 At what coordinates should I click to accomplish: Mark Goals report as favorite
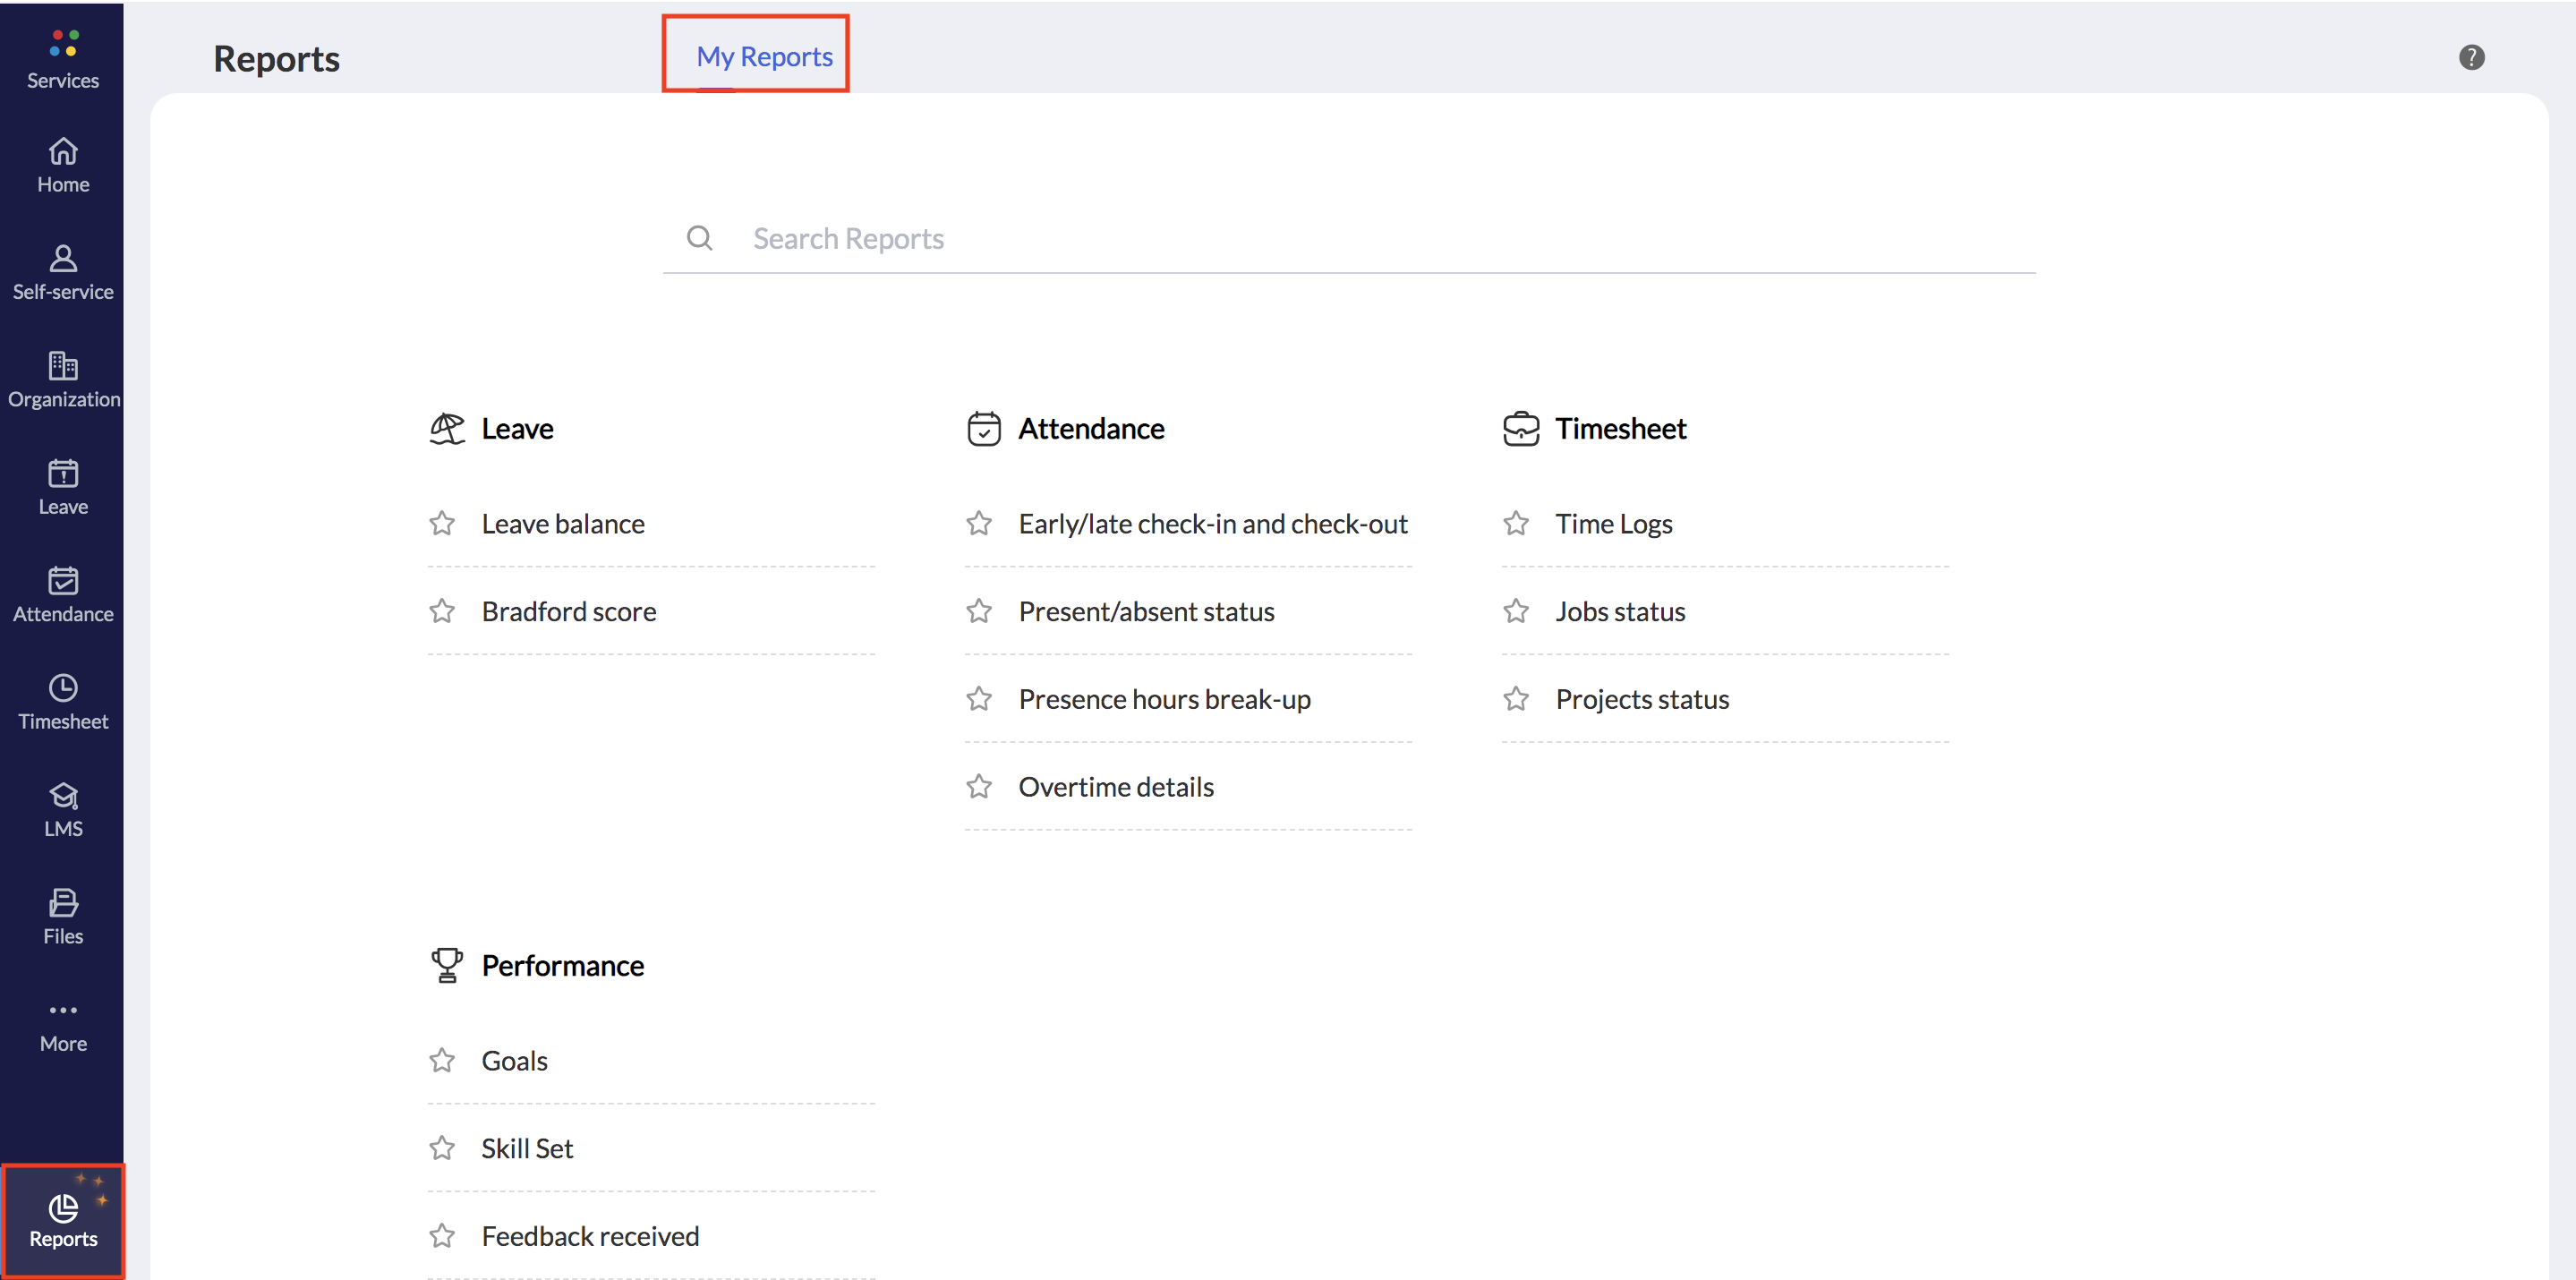(x=442, y=1060)
